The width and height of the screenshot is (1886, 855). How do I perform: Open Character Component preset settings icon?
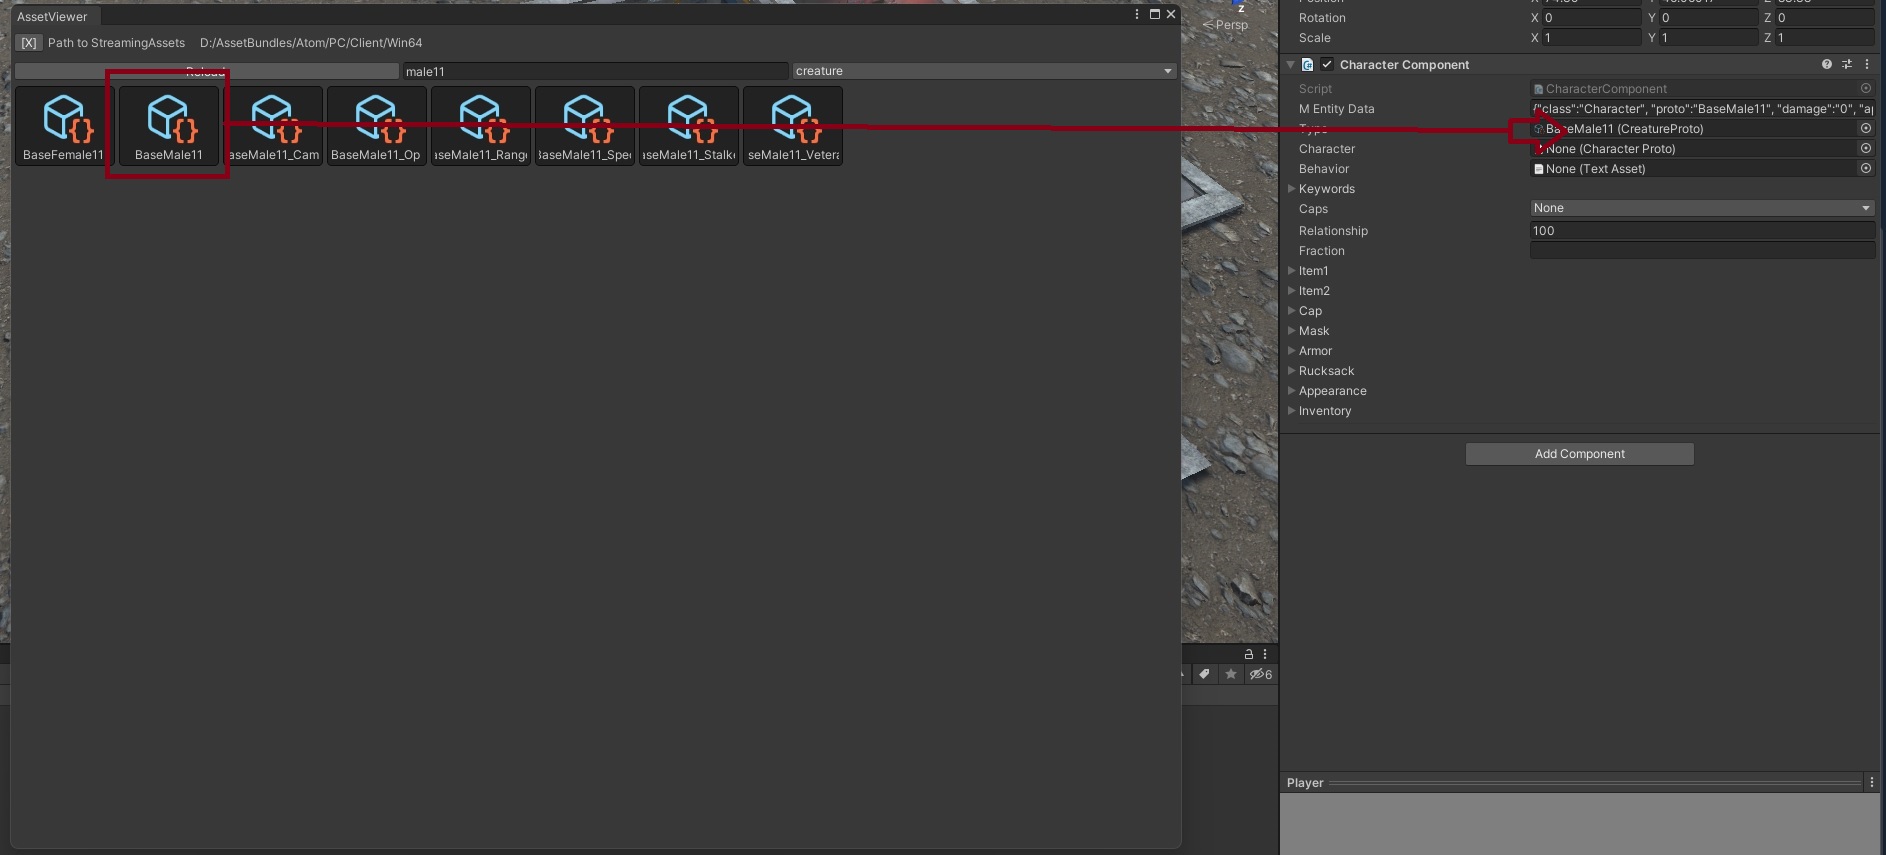(1847, 64)
